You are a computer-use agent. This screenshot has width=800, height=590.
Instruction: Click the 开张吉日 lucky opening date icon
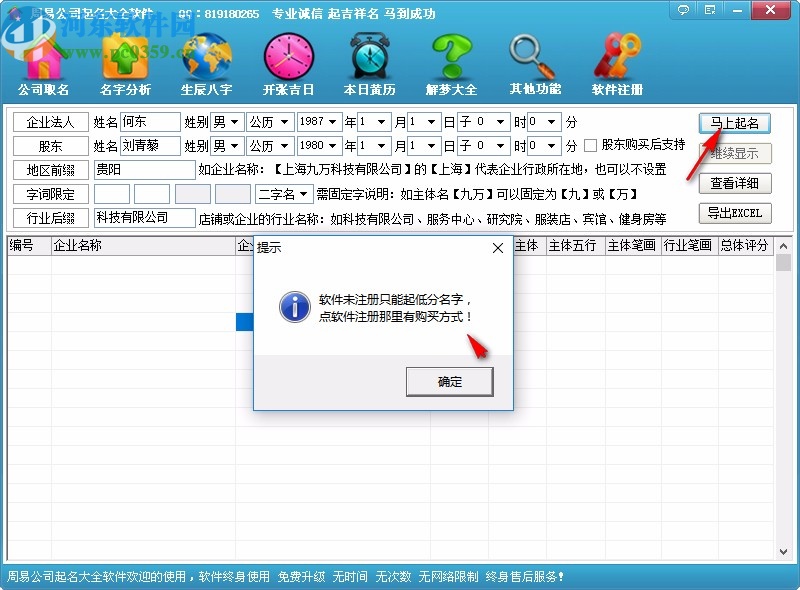click(289, 60)
